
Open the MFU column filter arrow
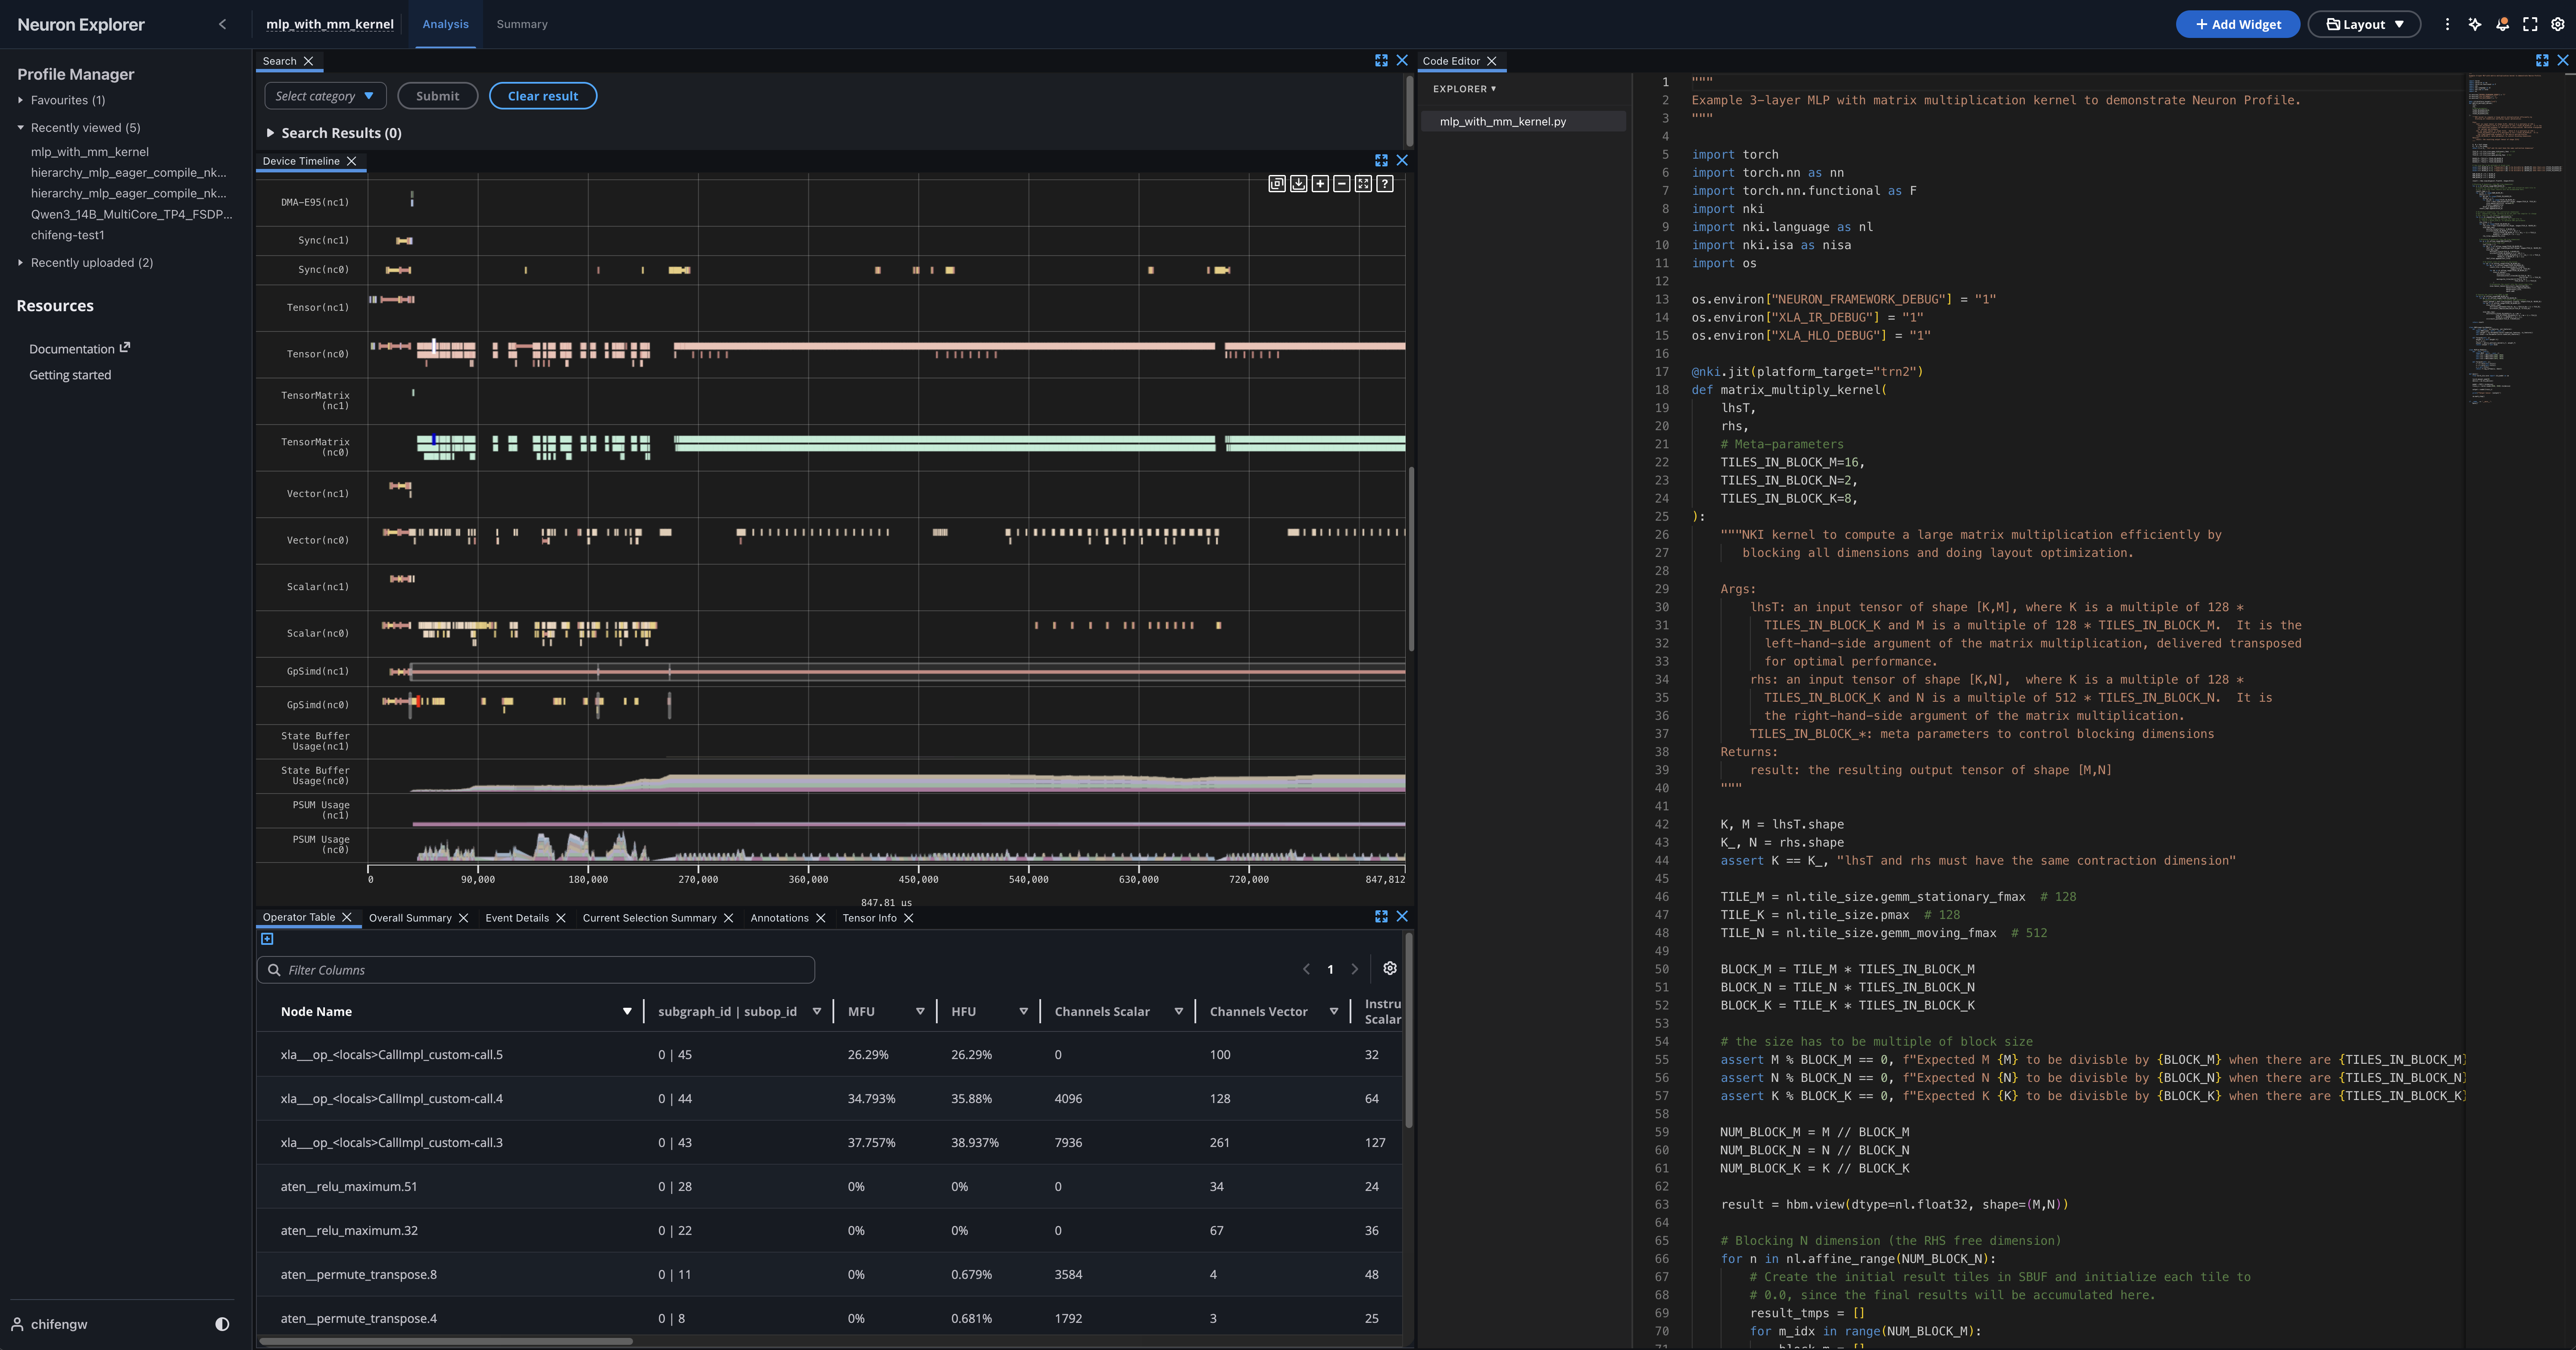[920, 1011]
